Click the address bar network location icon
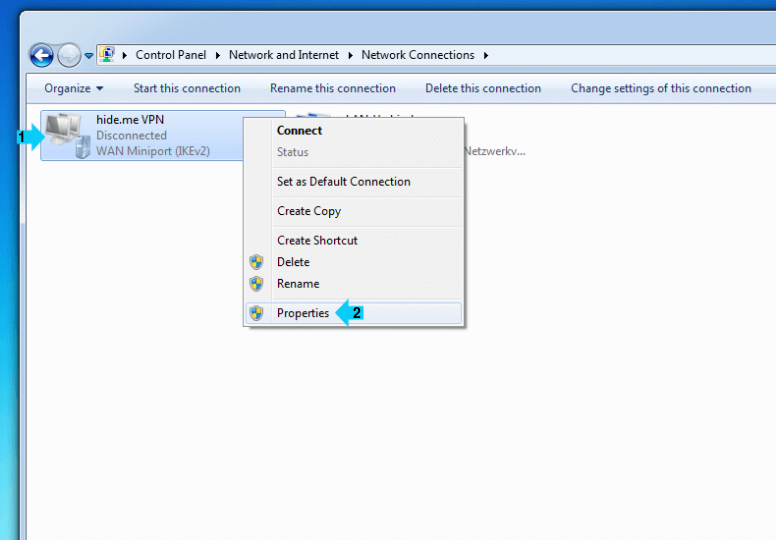The image size is (777, 541). click(x=107, y=54)
